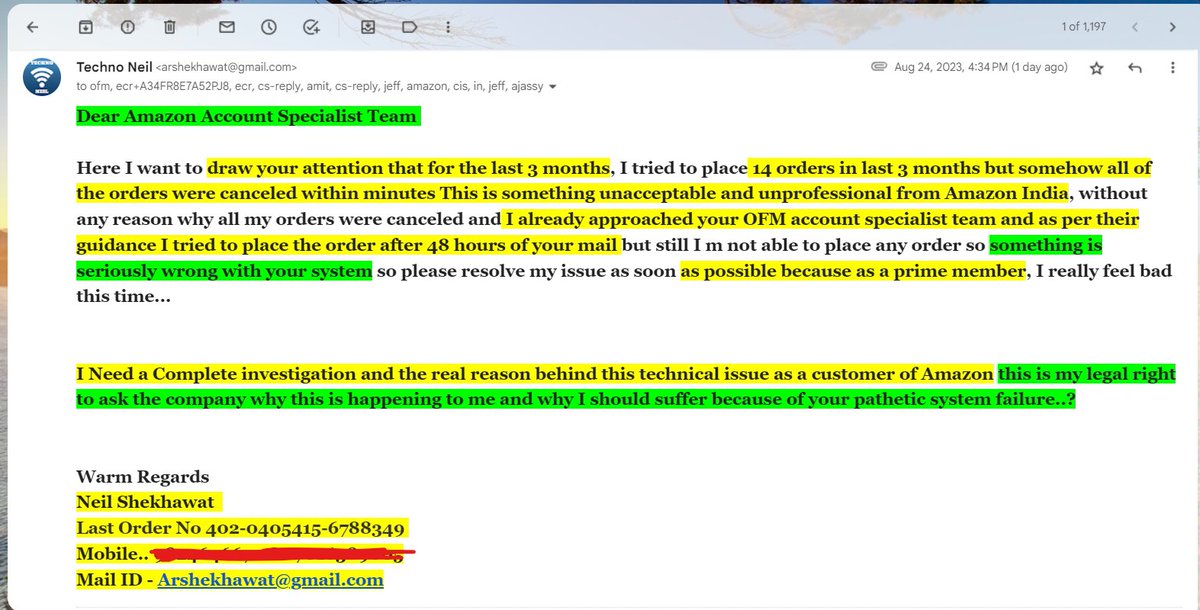This screenshot has height=610, width=1200.
Task: Select the 'Dear Amazon Account Specialist Team' greeting
Action: coord(246,116)
